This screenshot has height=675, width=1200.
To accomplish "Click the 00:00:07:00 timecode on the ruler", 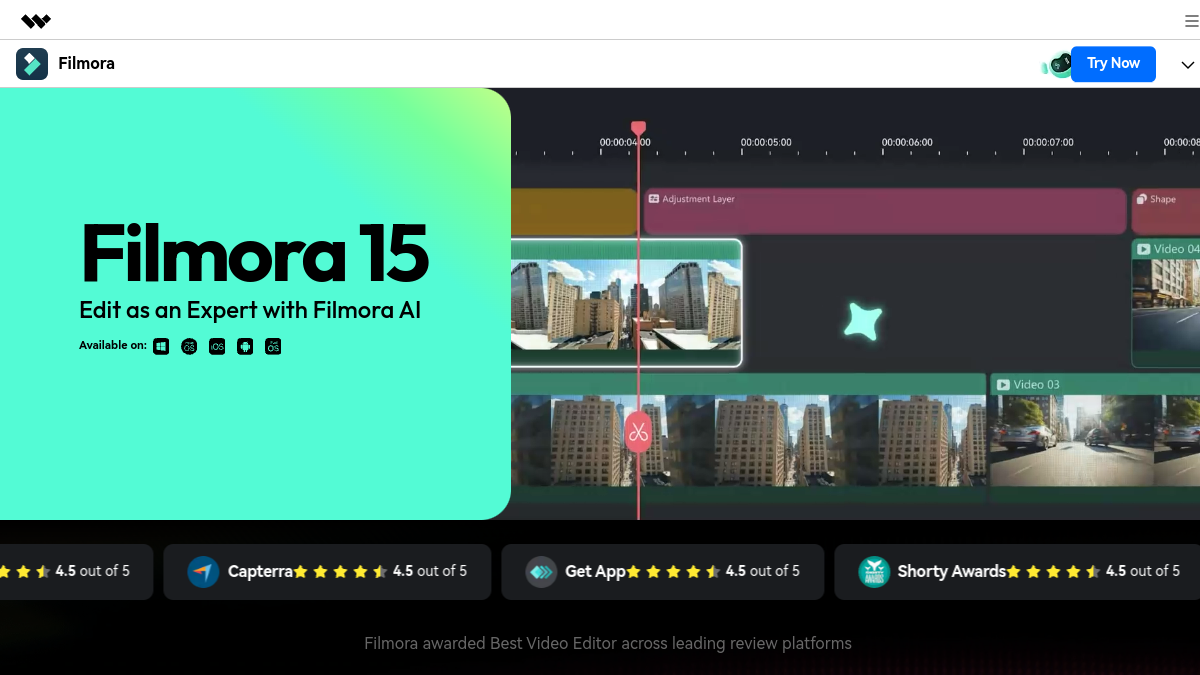I will 1048,142.
